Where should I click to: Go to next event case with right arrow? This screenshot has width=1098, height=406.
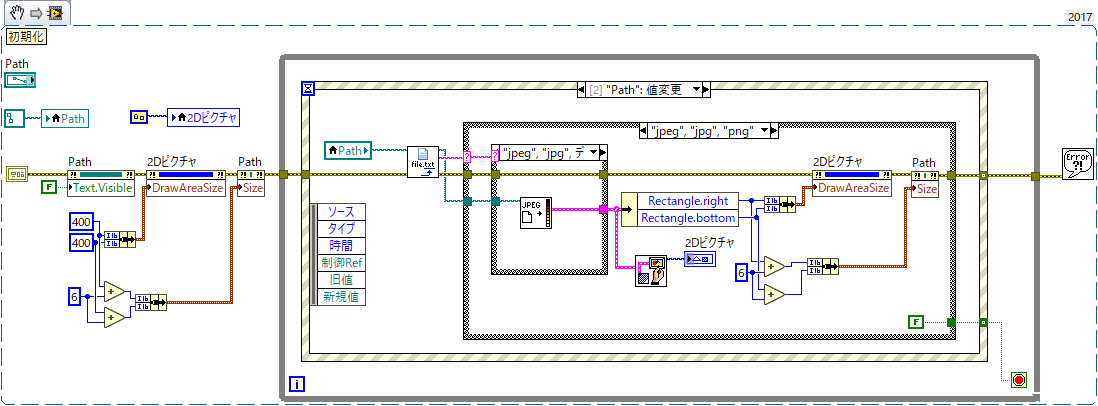(x=706, y=89)
